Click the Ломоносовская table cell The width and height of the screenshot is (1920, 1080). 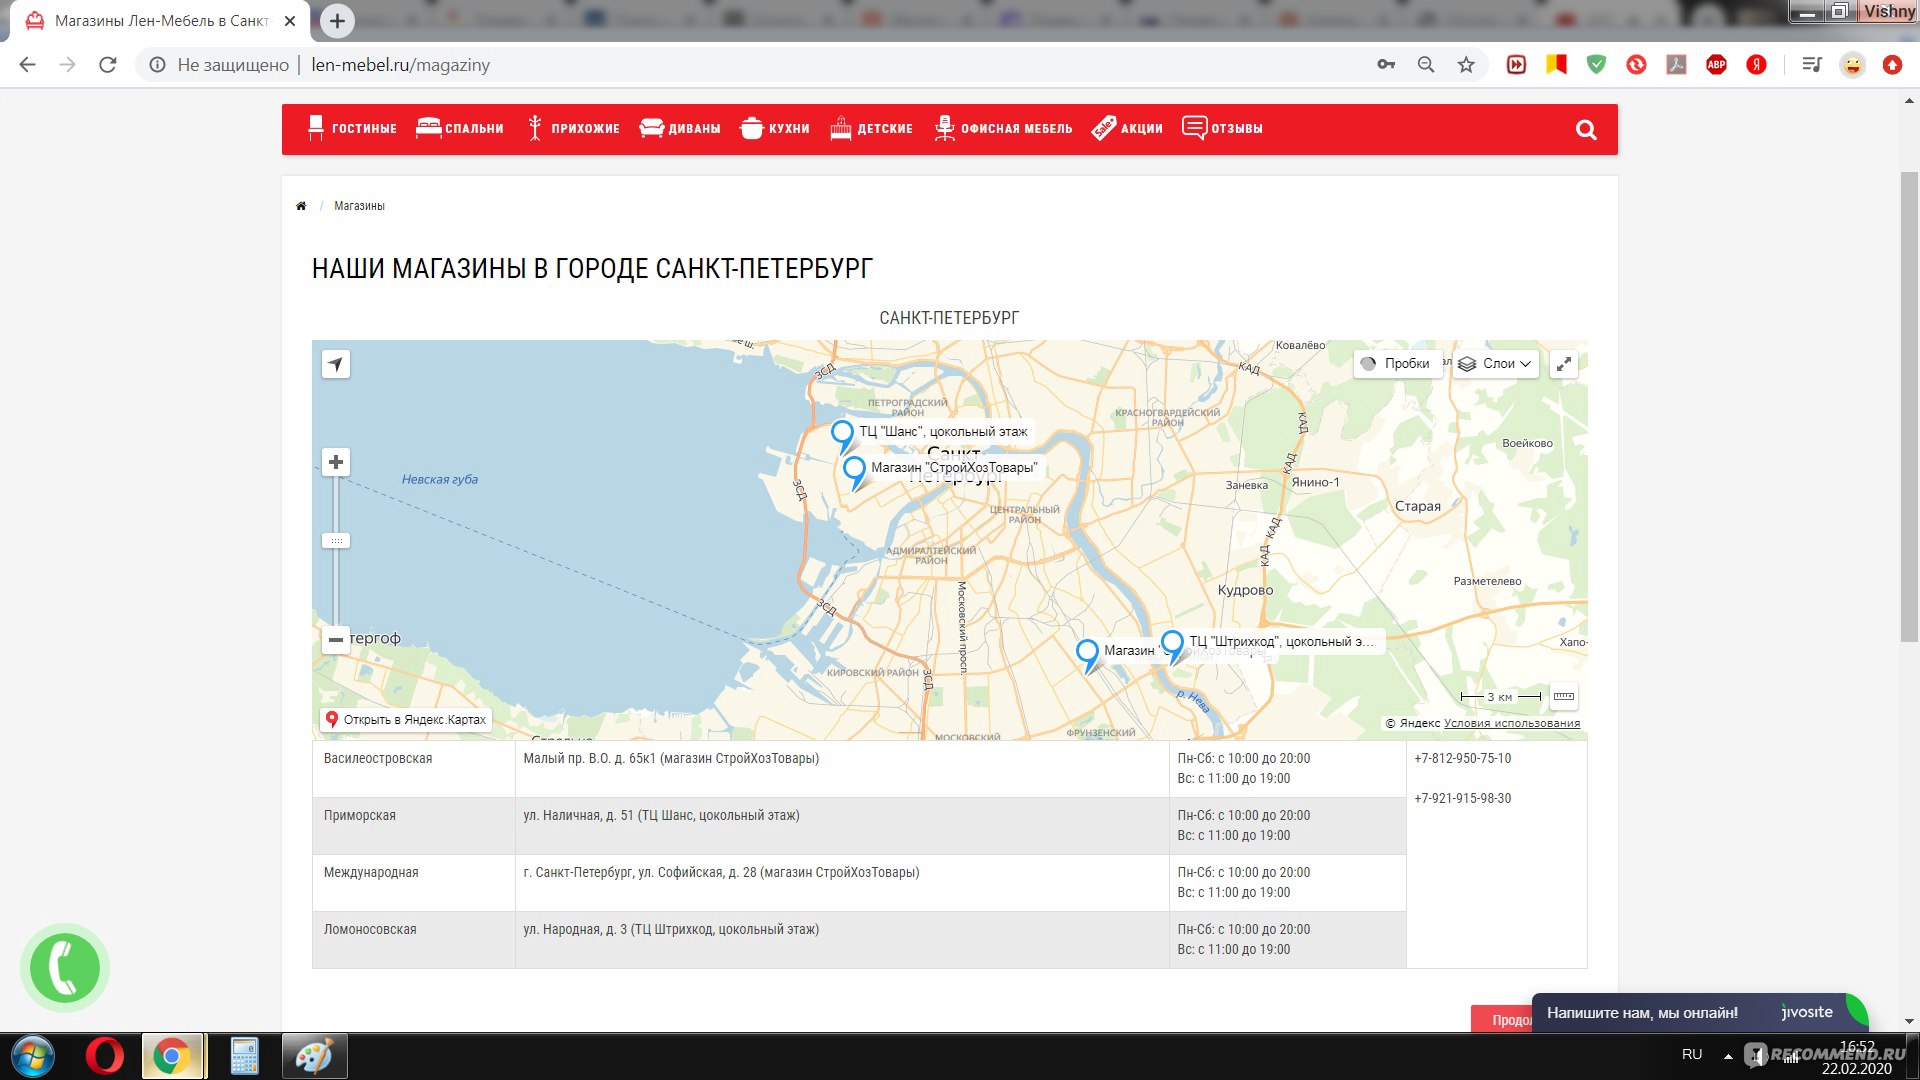pyautogui.click(x=414, y=940)
